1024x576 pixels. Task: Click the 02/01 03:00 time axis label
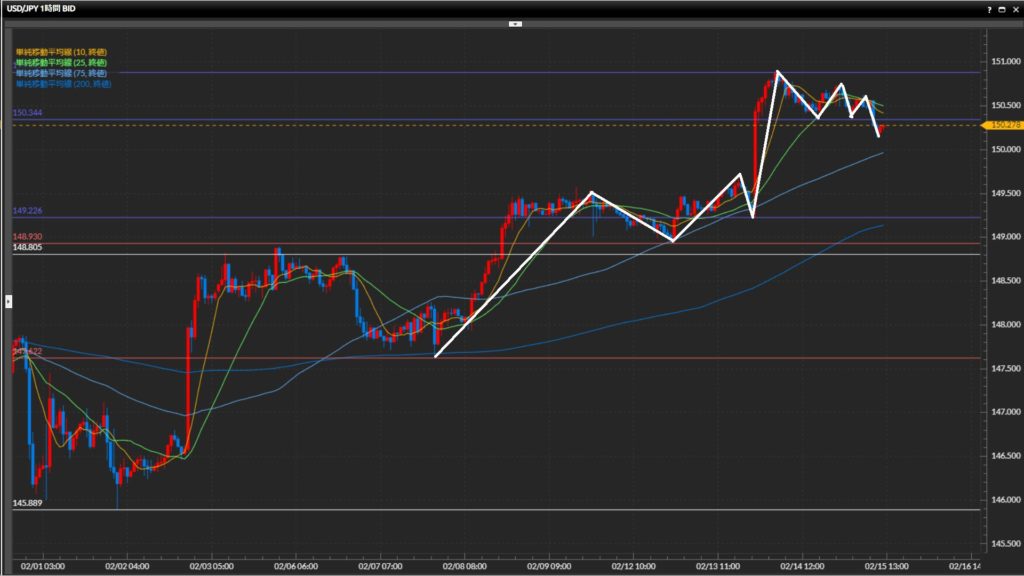point(43,565)
